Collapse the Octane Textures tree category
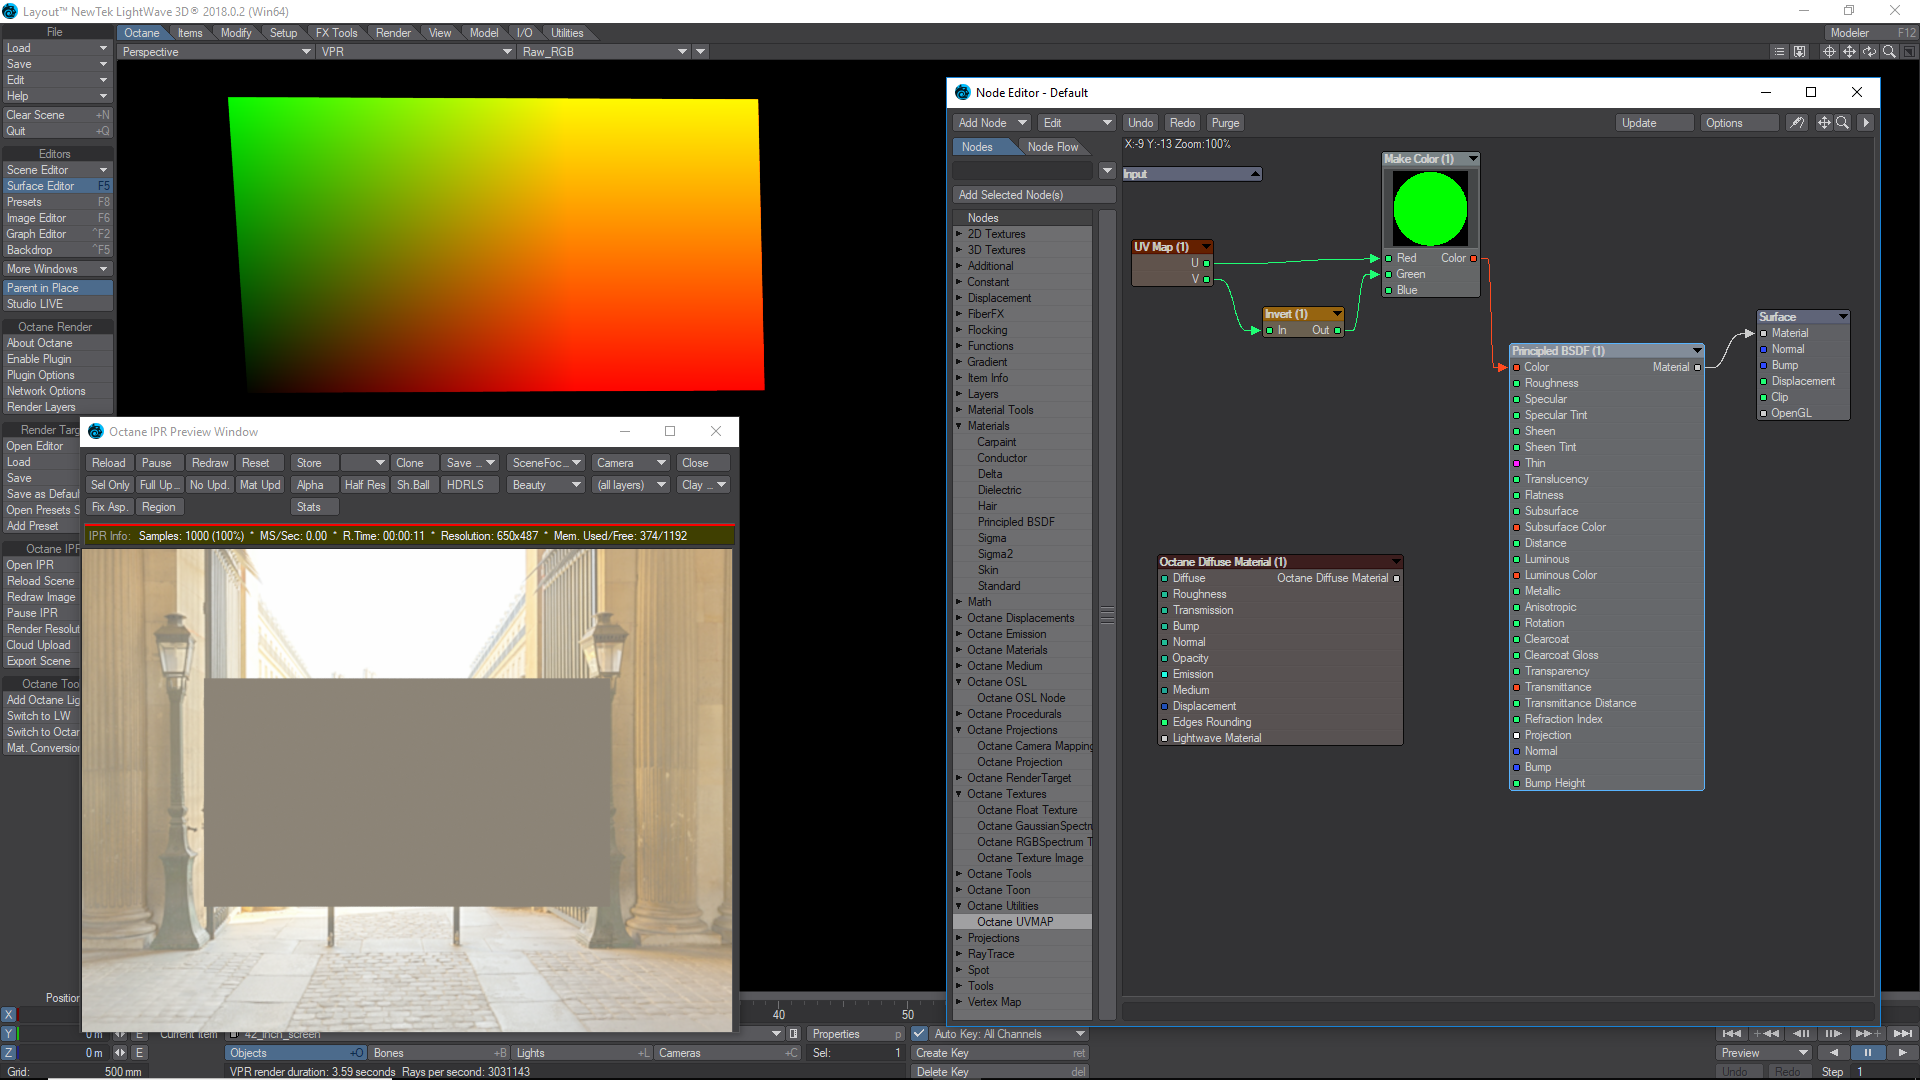 [x=959, y=794]
